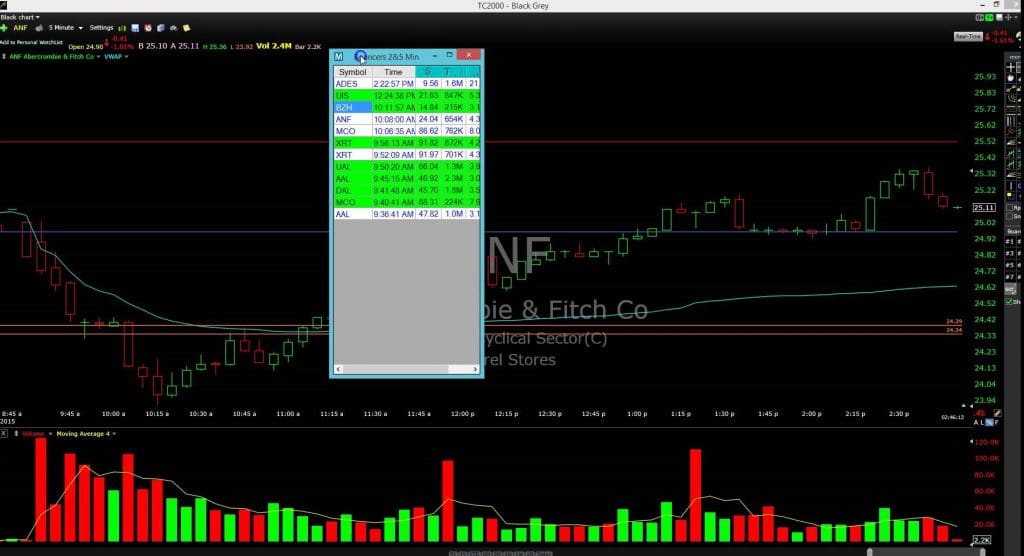Select the UAL row in scanner list
This screenshot has width=1024, height=556.
pos(407,167)
